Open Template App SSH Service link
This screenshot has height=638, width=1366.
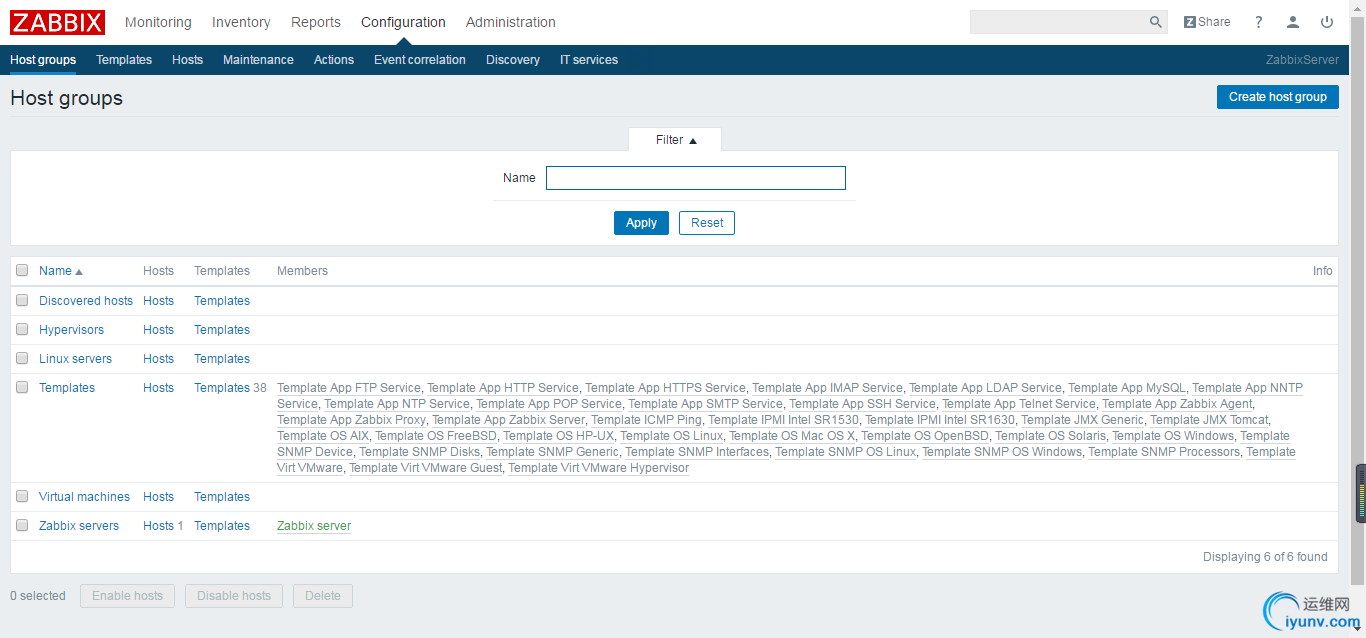(862, 404)
